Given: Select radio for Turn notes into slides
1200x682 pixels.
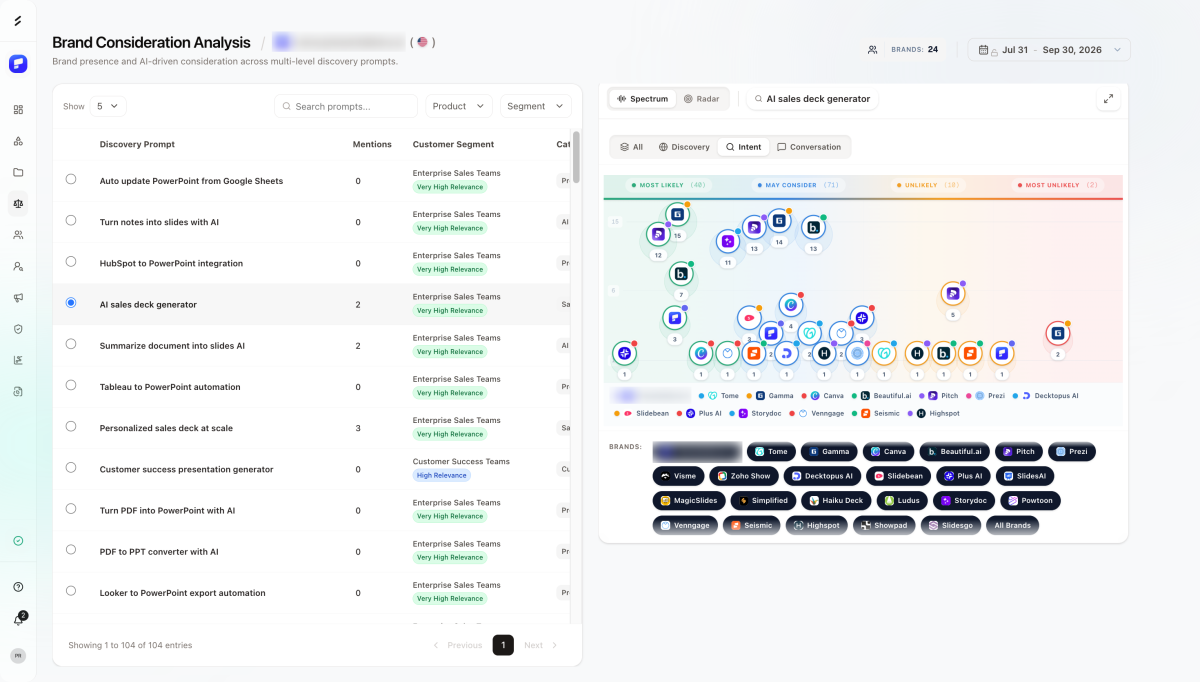Looking at the screenshot, I should 71,220.
